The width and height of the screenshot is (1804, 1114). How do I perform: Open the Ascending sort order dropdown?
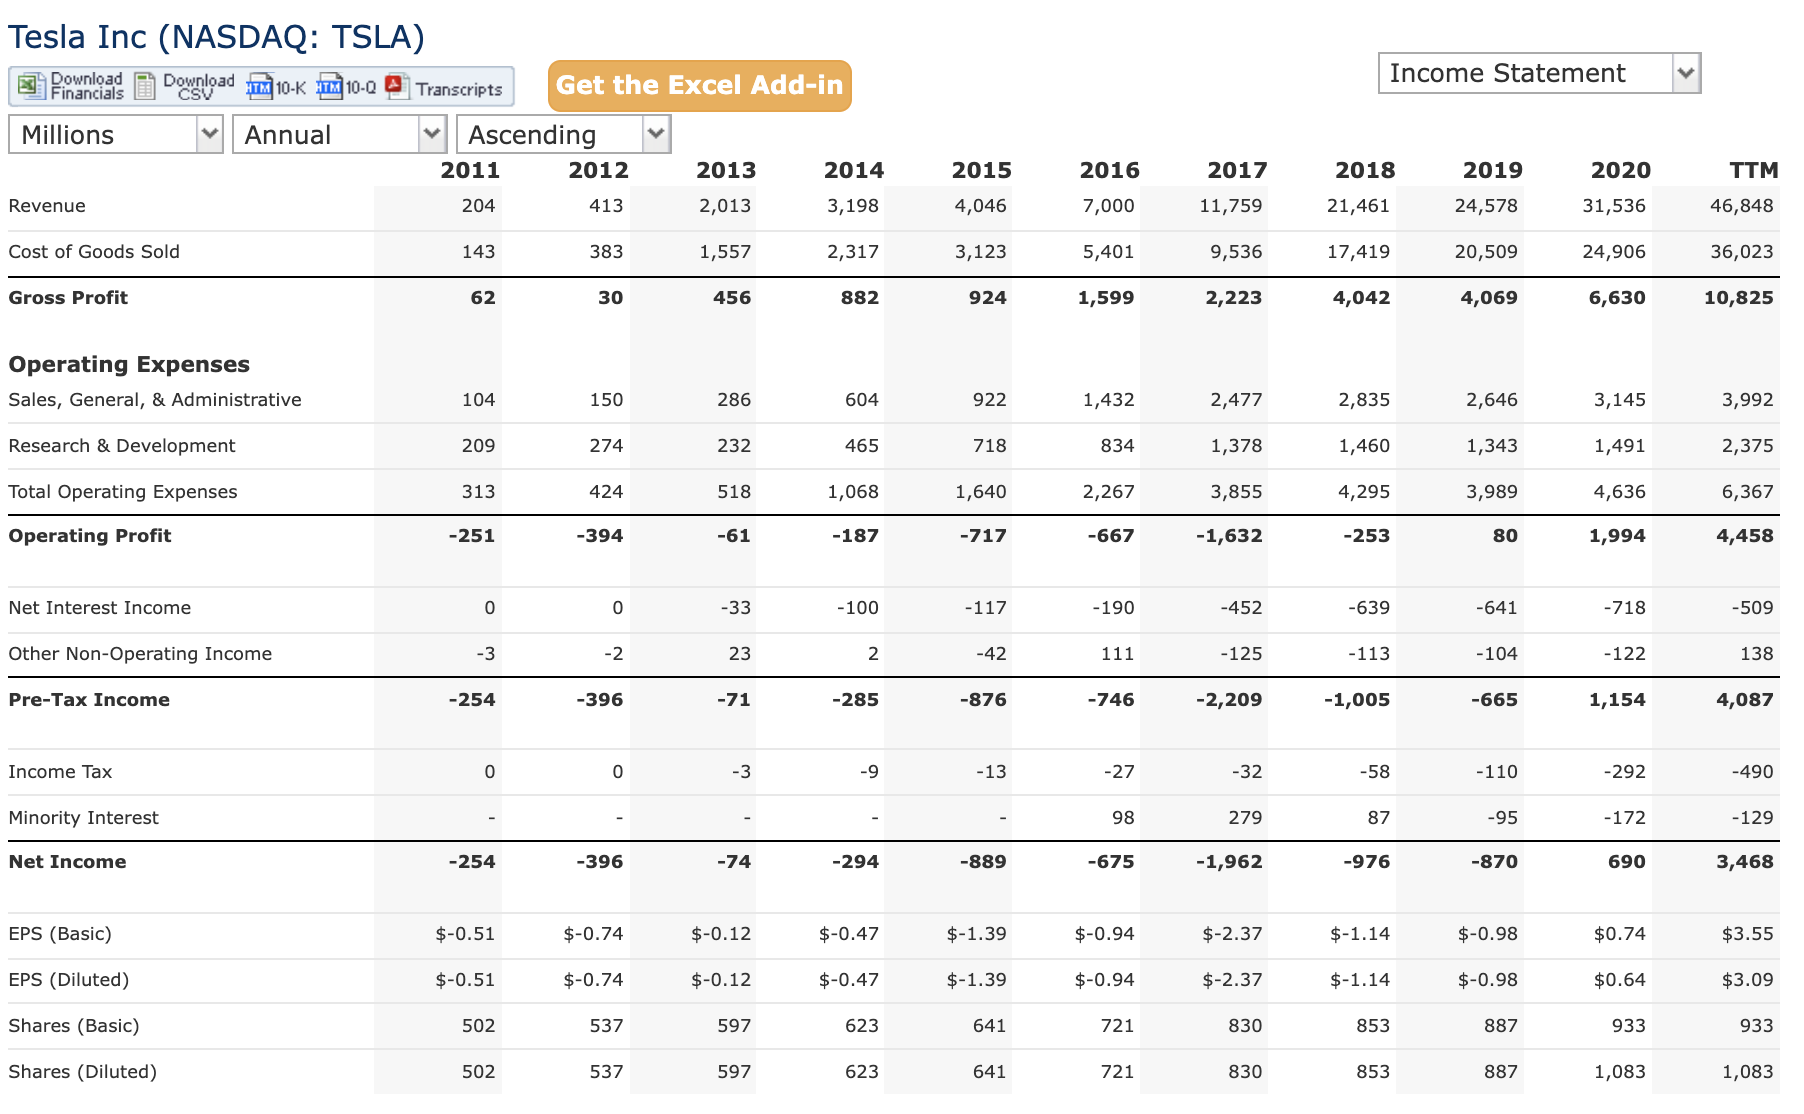(x=563, y=134)
